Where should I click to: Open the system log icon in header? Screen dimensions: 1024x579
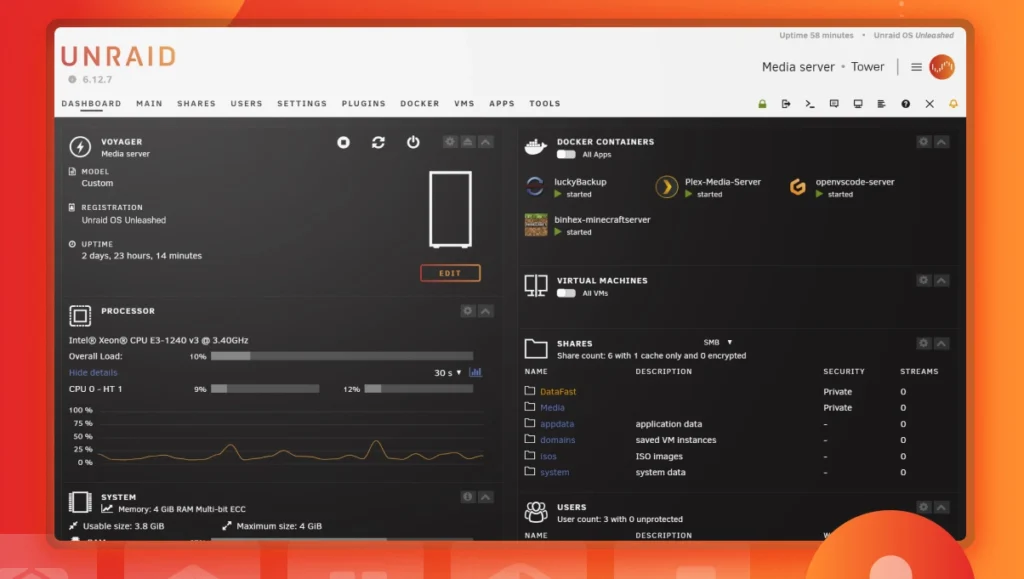pyautogui.click(x=881, y=103)
